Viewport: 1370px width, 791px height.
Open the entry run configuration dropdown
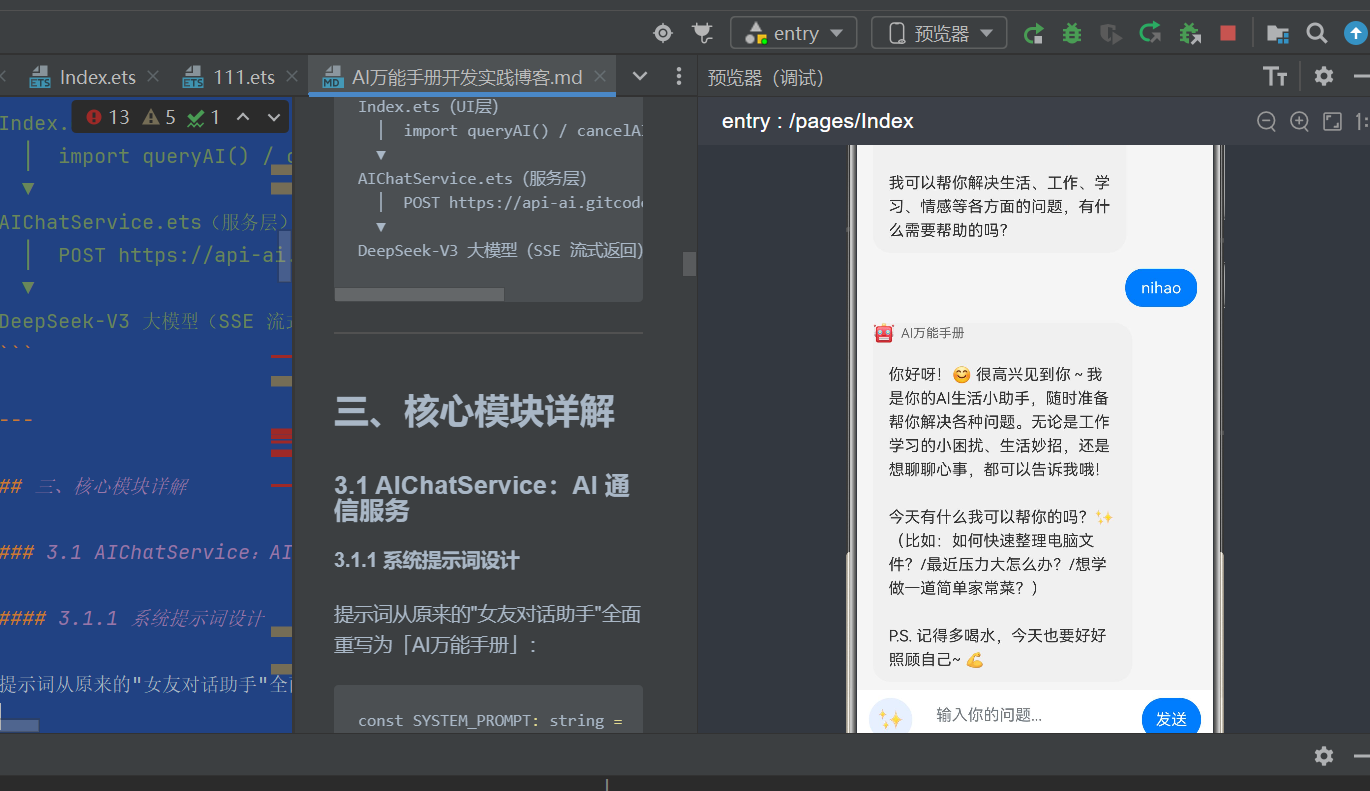[x=794, y=33]
